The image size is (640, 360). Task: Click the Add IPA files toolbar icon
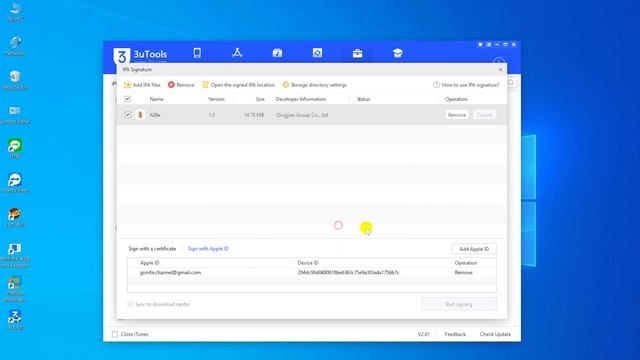pyautogui.click(x=127, y=85)
